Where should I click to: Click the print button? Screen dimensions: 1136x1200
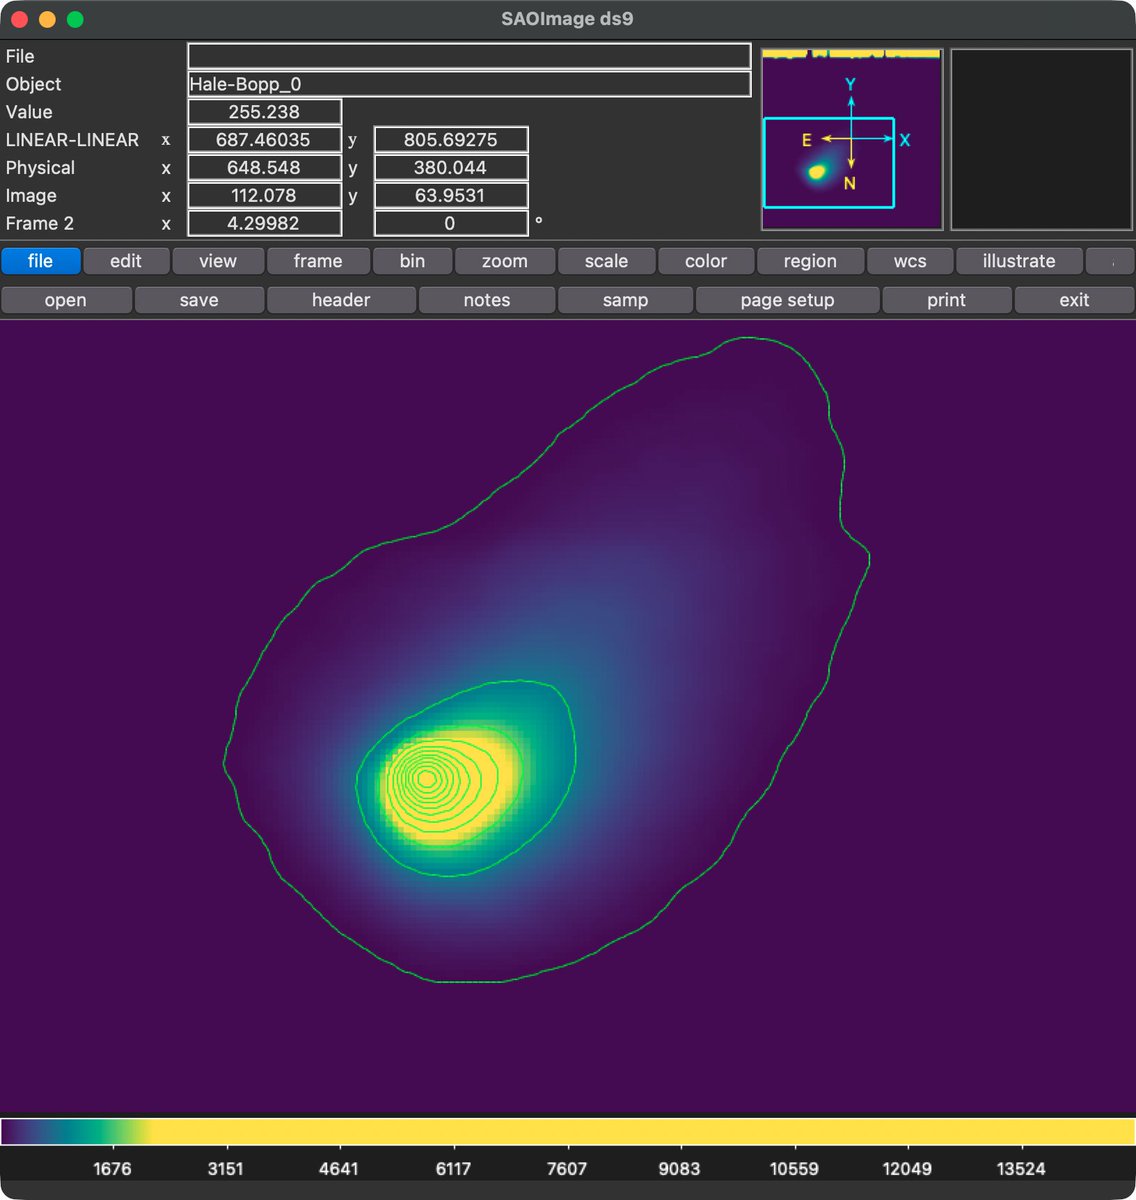click(x=946, y=300)
